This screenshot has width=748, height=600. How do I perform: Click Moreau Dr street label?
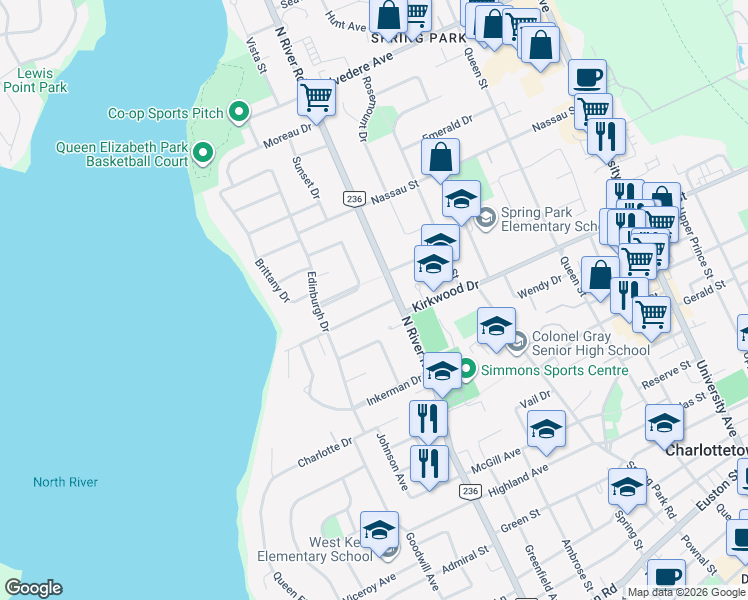pos(287,136)
